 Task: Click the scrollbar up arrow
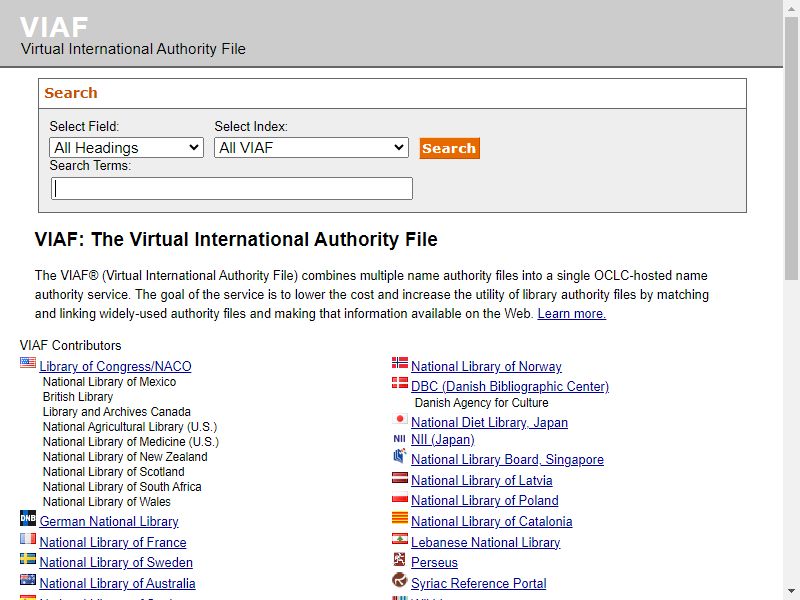click(x=791, y=8)
